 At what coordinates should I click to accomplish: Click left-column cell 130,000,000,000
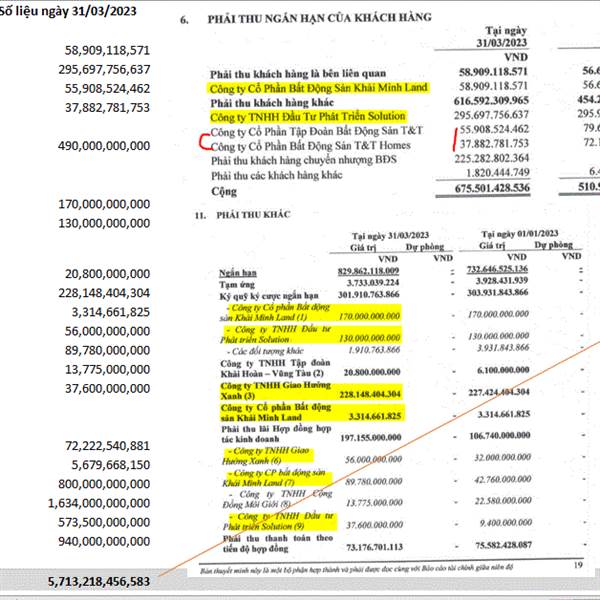pos(104,223)
